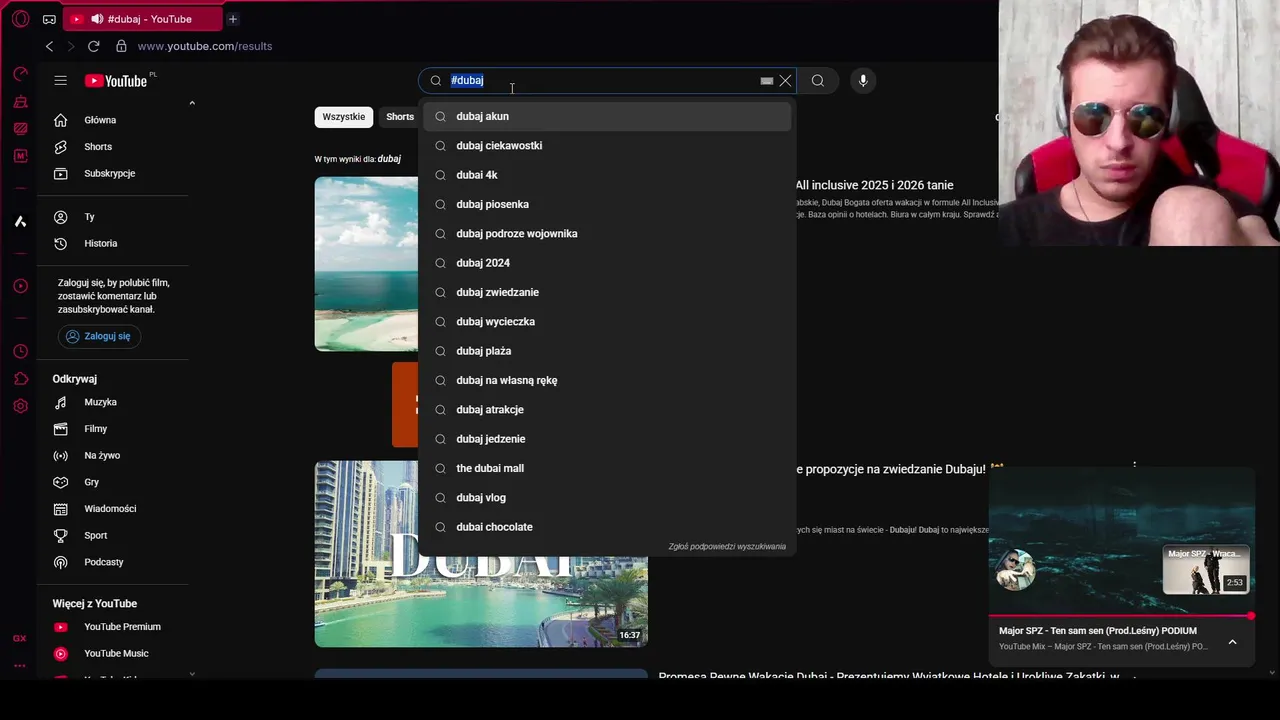Open GX Control speedometer in sidebar

pos(20,74)
